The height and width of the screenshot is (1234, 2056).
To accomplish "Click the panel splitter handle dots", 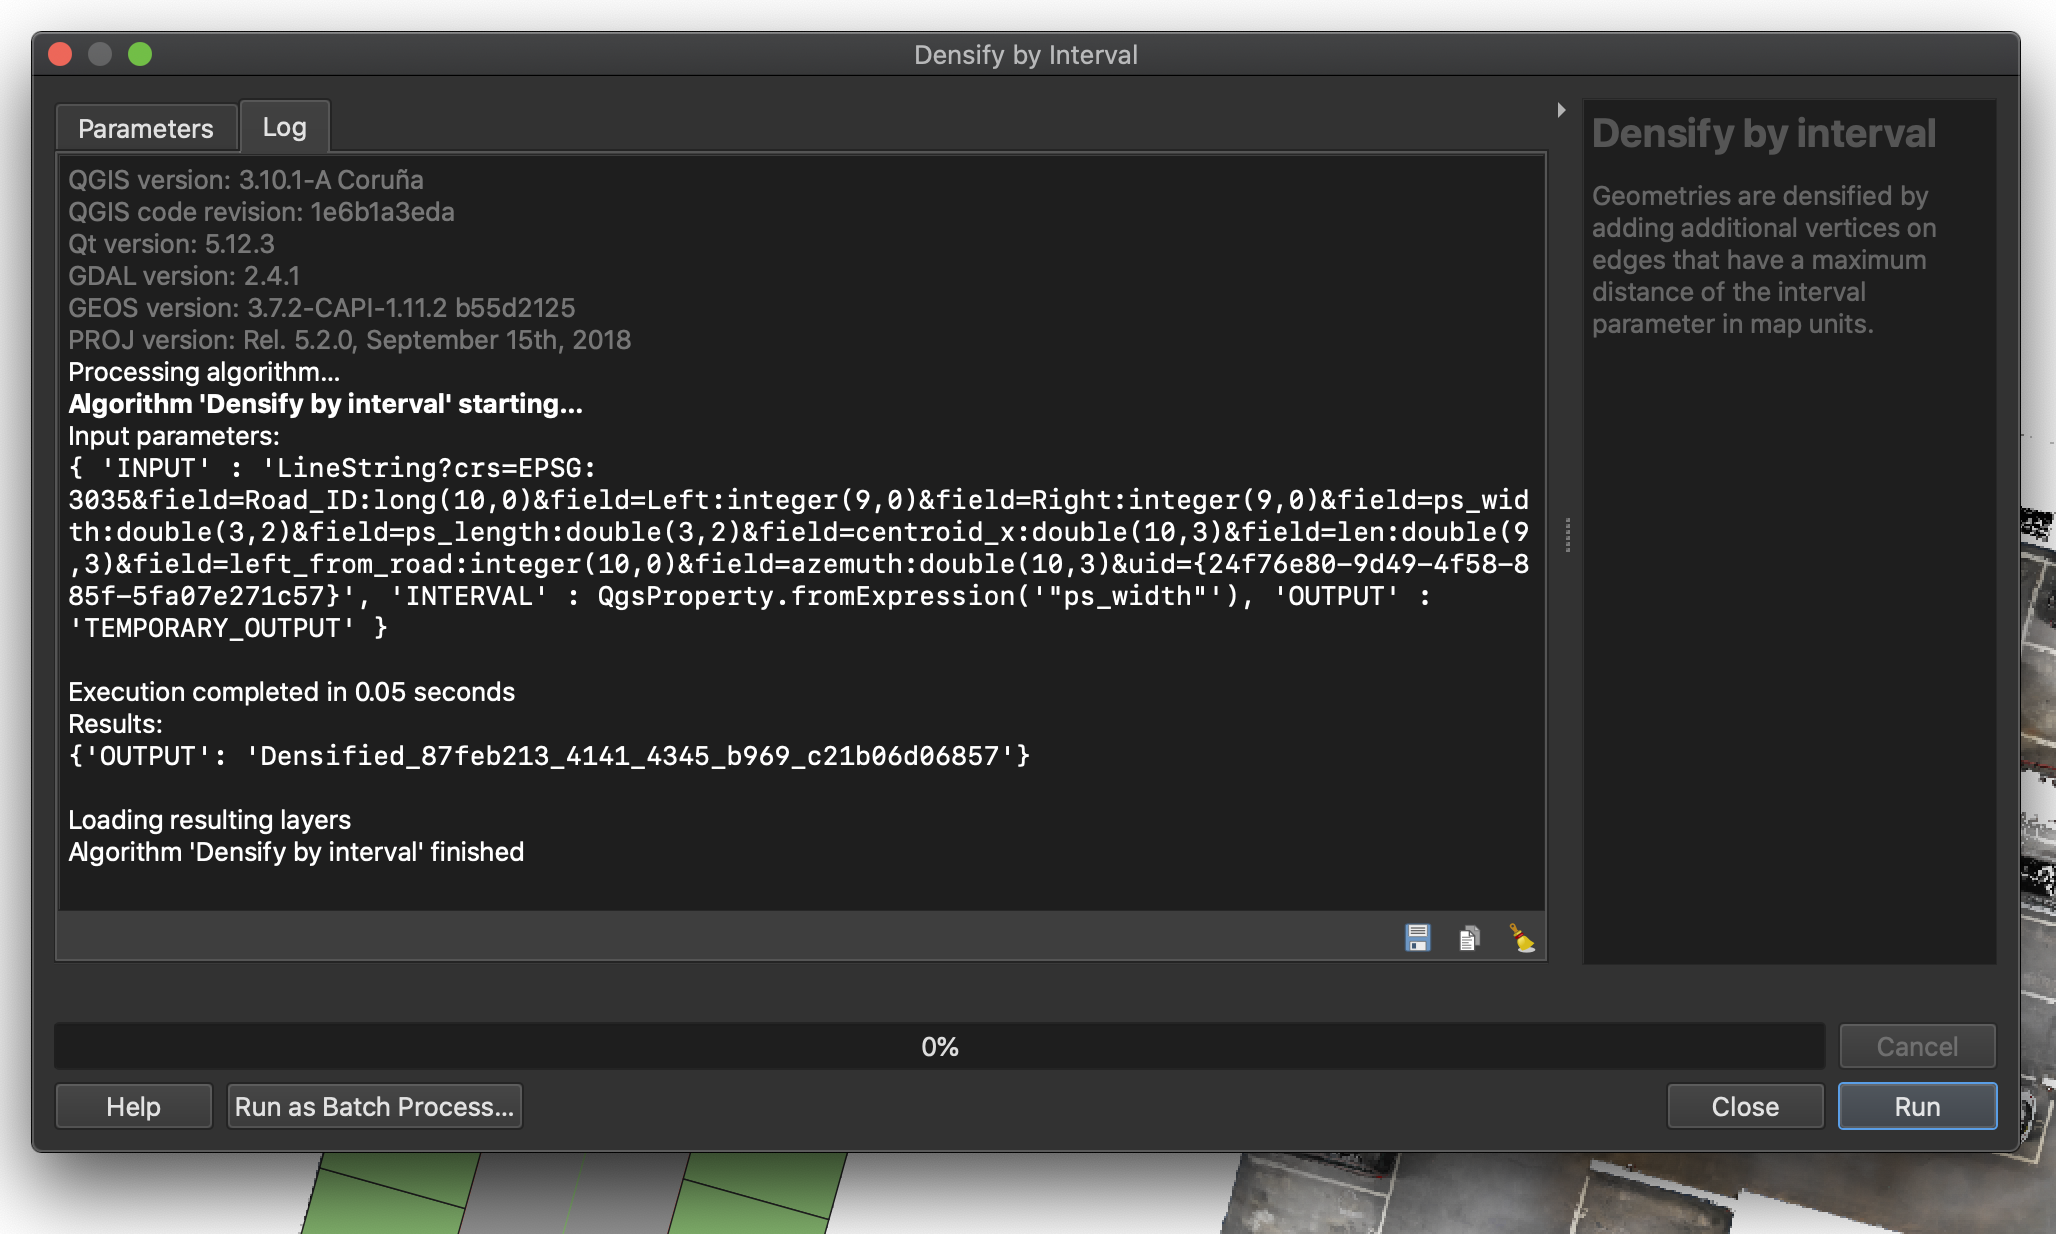I will click(1567, 535).
